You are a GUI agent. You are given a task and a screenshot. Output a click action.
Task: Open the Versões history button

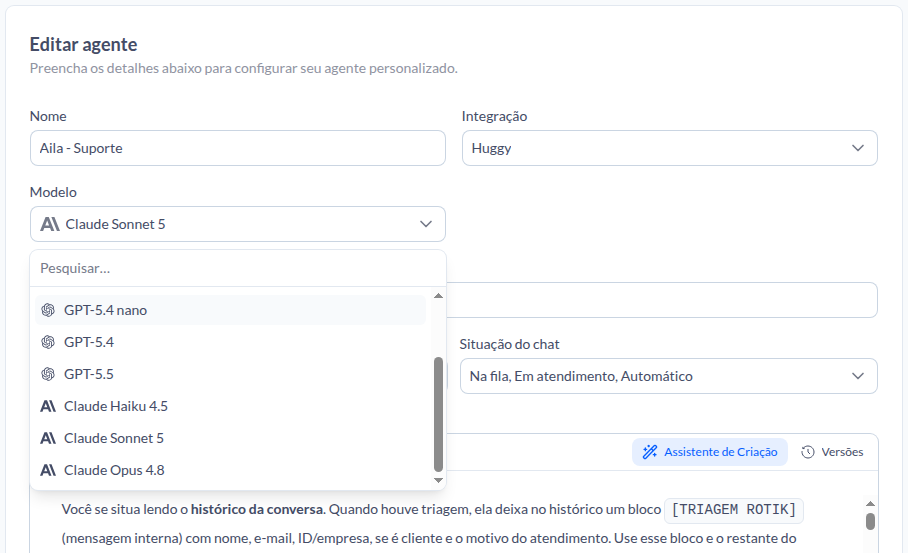click(x=832, y=452)
